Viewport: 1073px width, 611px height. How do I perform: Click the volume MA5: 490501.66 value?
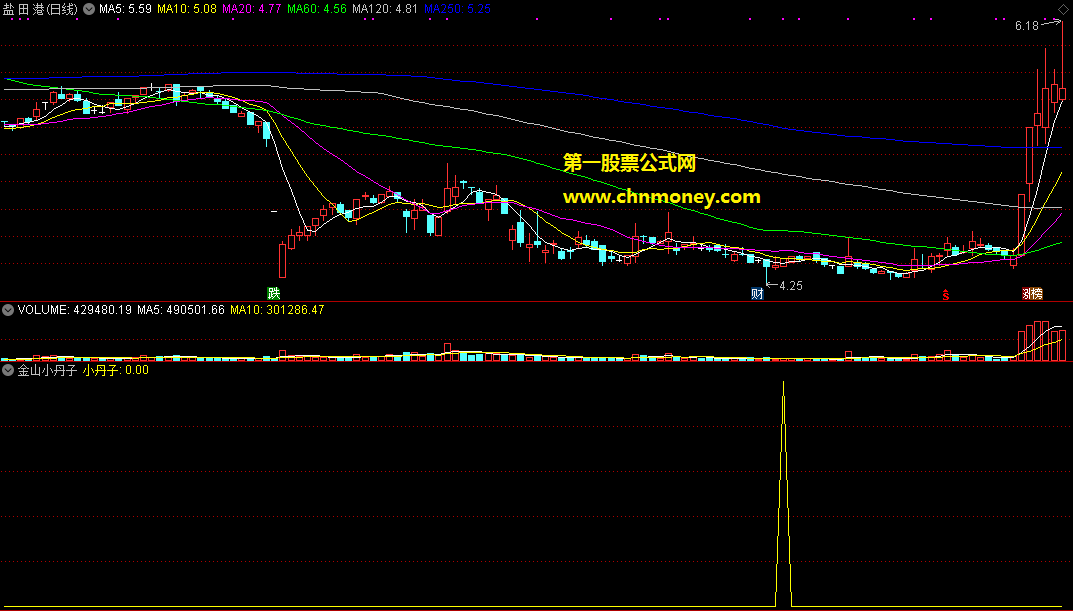coord(181,310)
